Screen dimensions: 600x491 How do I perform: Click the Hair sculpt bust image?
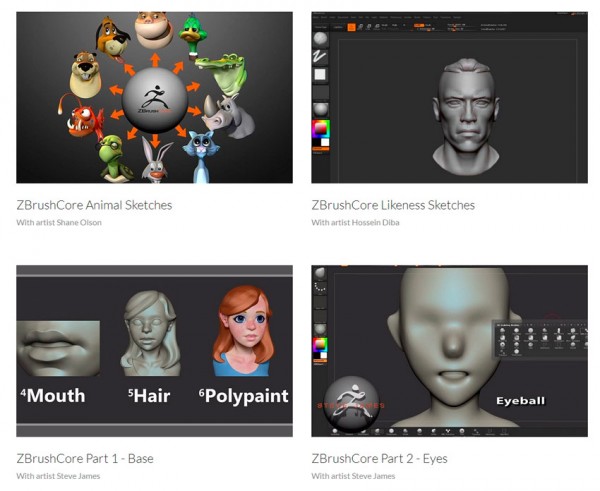tap(150, 331)
